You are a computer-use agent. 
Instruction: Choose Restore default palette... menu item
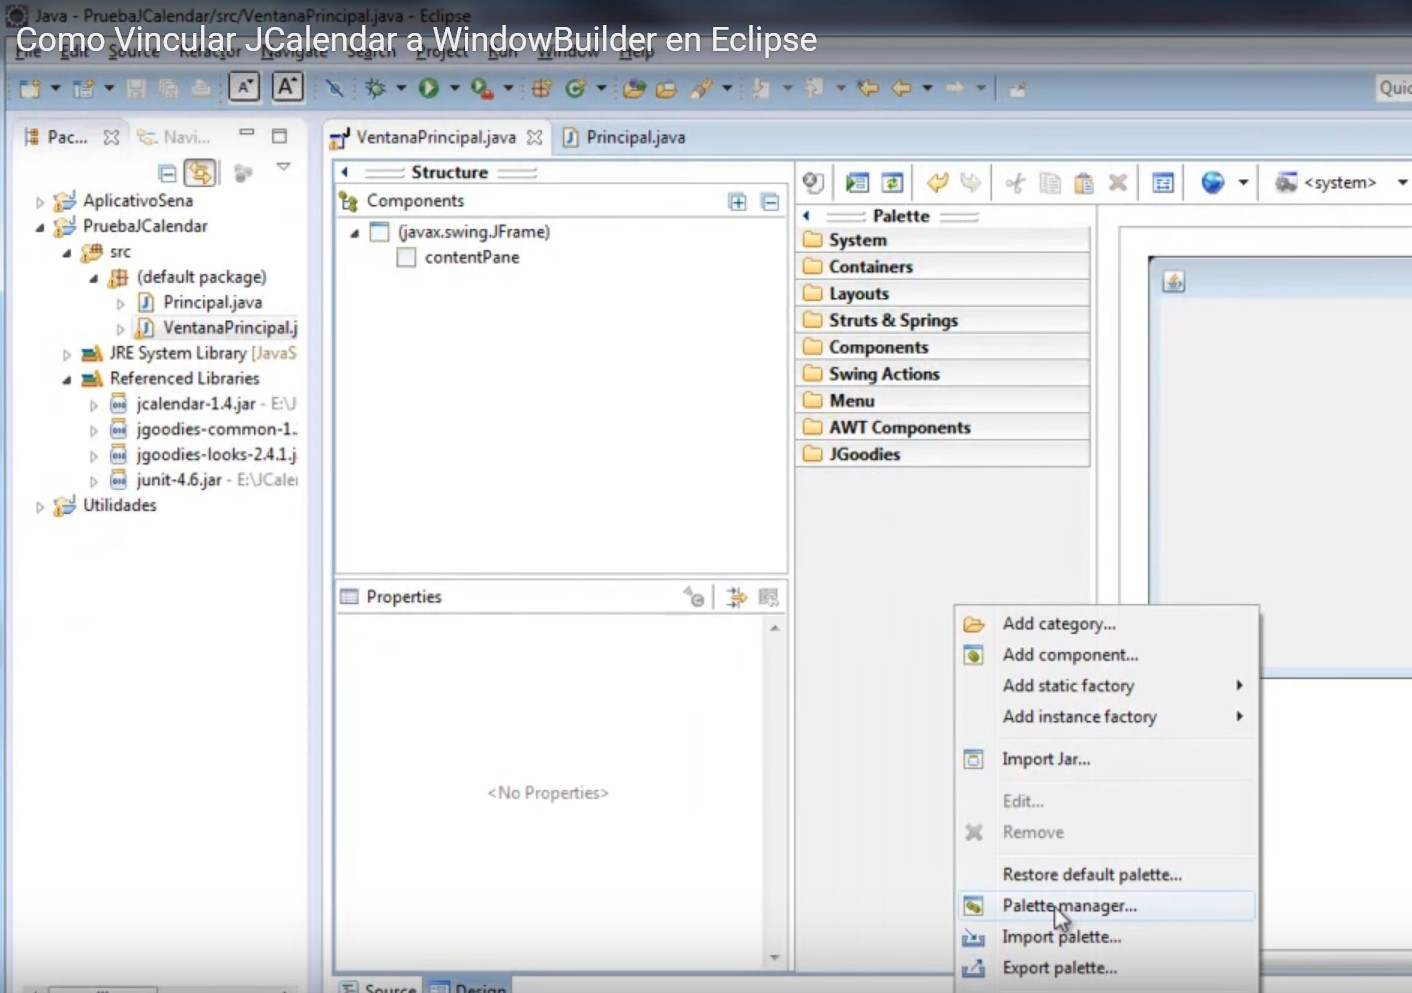[x=1106, y=875]
